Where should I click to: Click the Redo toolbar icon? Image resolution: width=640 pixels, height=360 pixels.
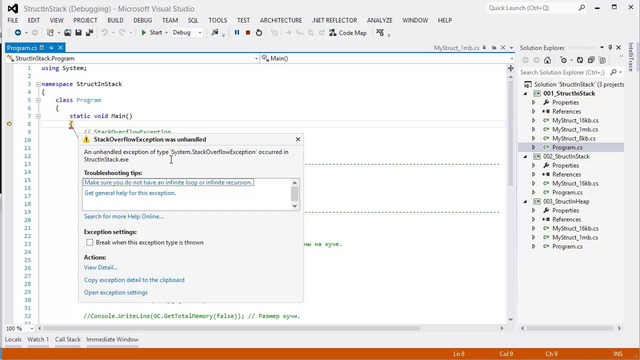coord(122,33)
